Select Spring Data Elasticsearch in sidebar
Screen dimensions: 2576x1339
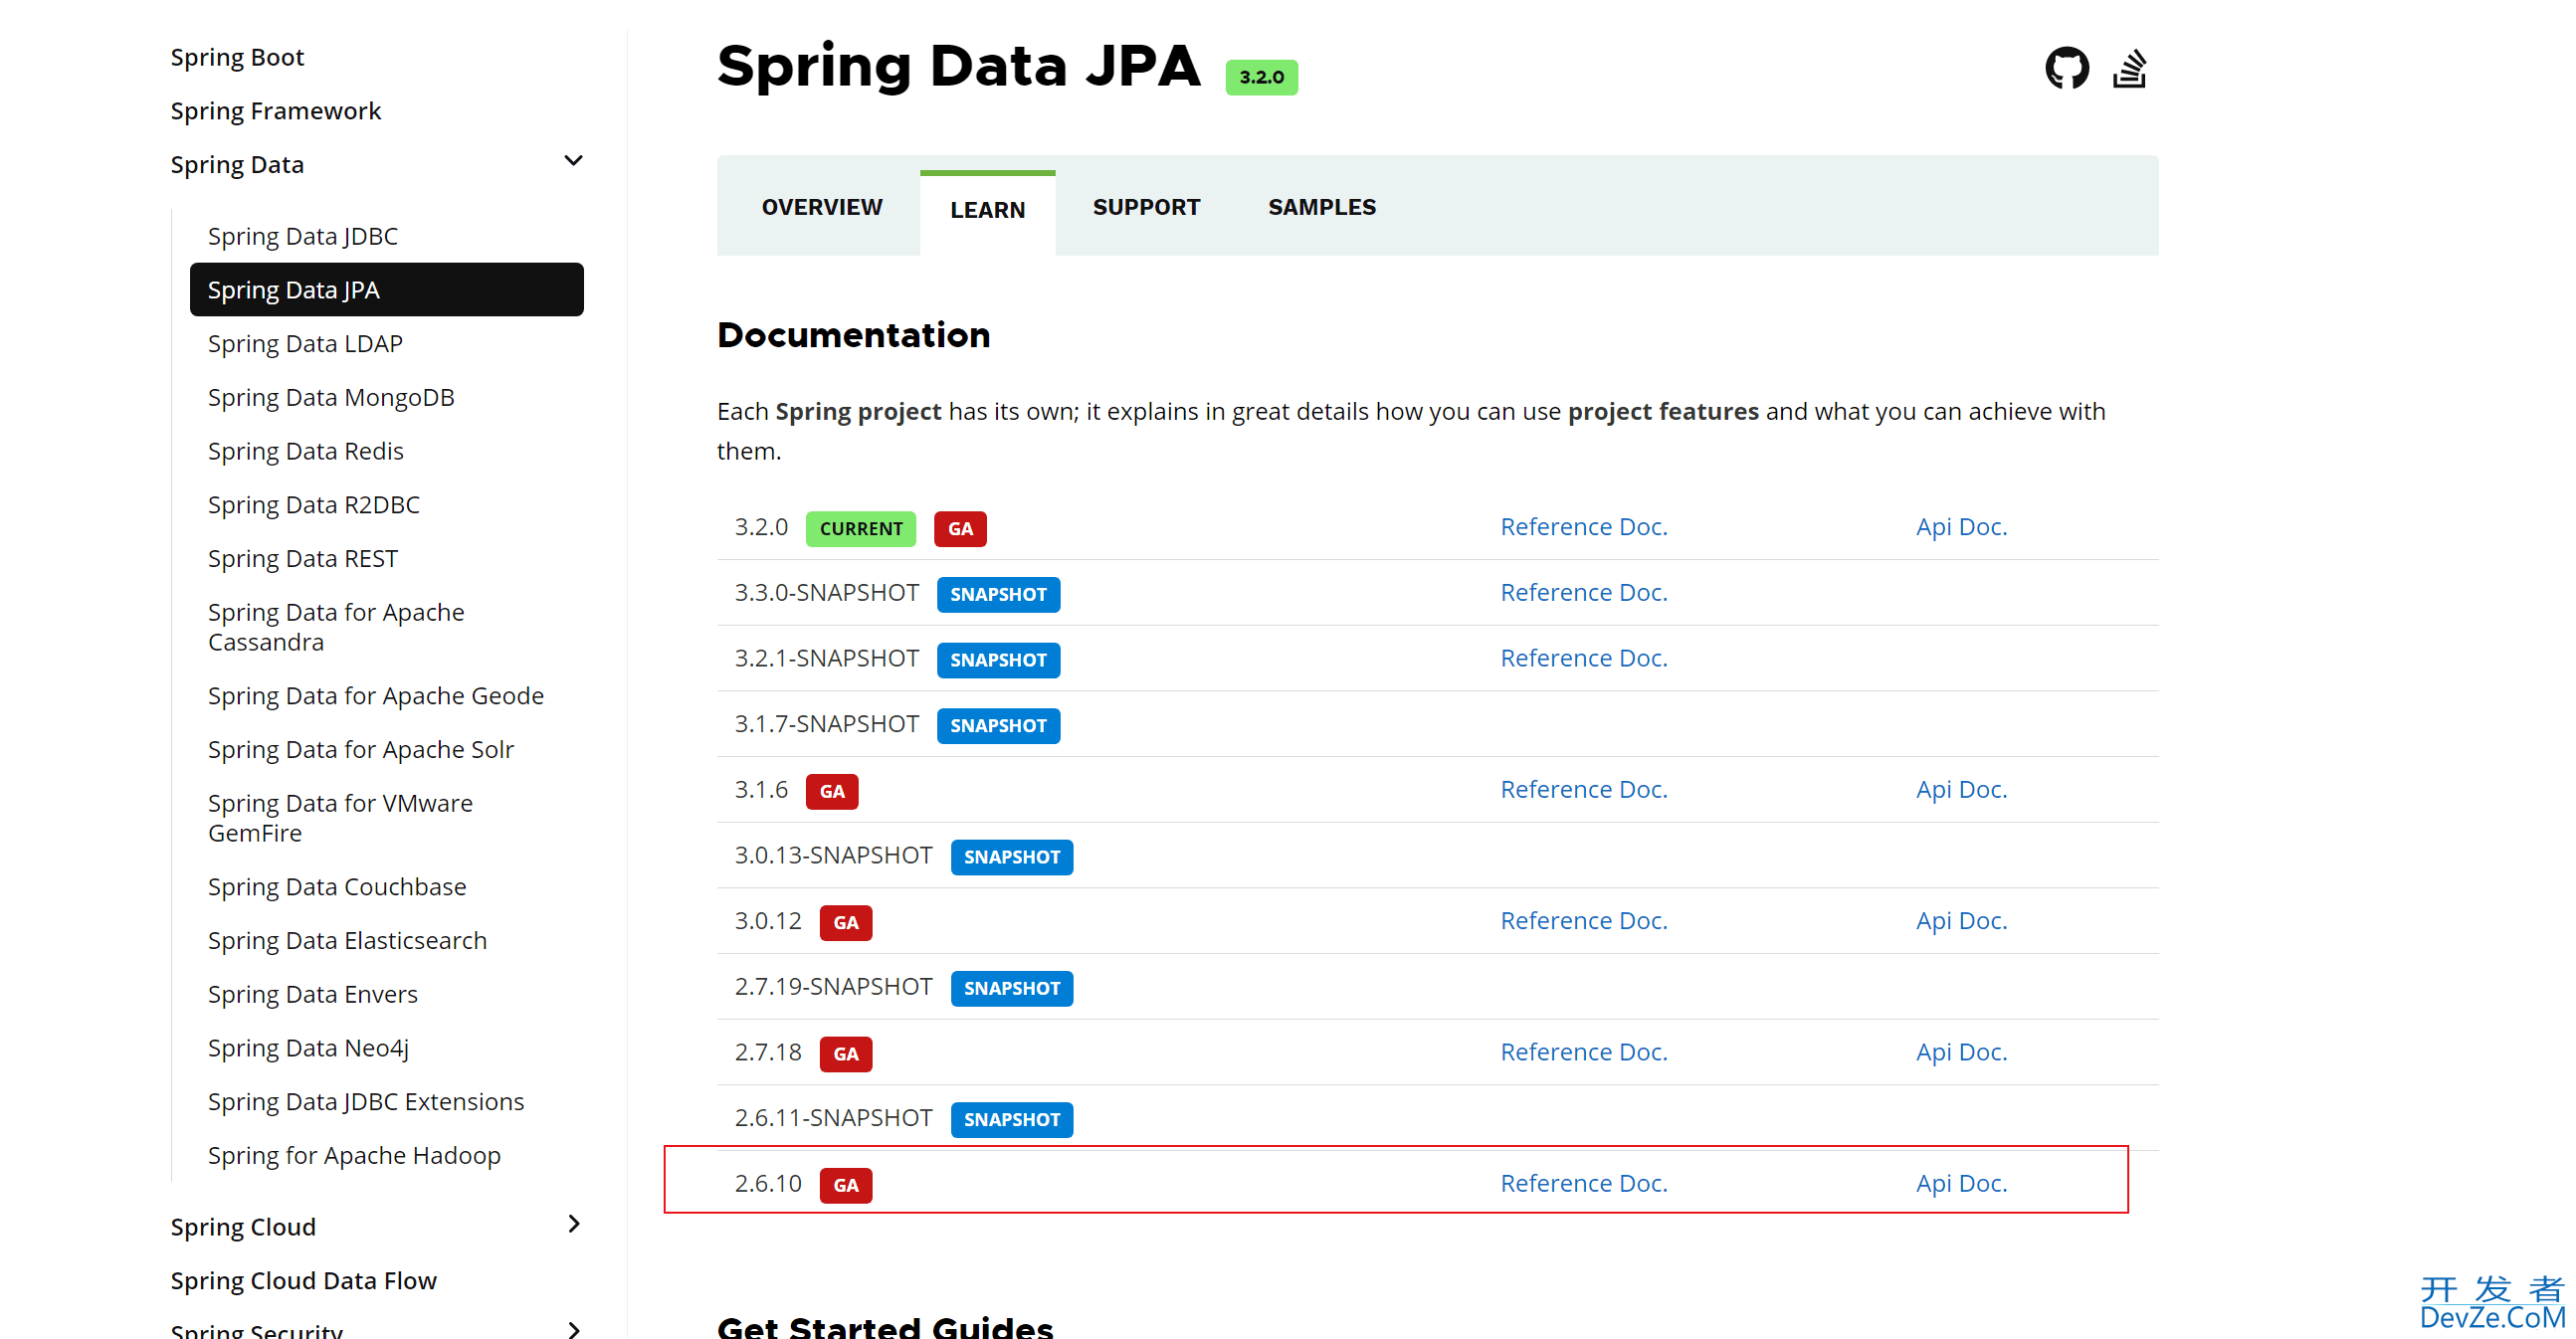click(347, 941)
